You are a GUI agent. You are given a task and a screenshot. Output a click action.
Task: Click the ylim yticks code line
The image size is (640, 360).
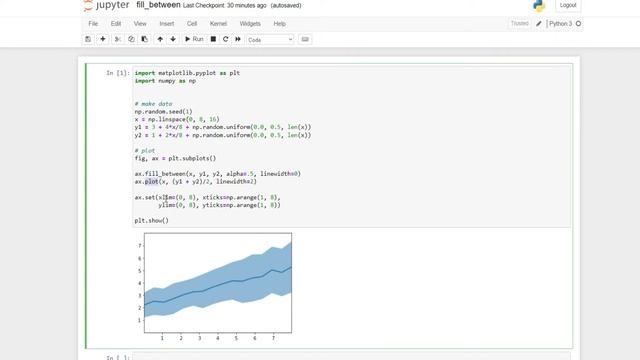tap(220, 205)
